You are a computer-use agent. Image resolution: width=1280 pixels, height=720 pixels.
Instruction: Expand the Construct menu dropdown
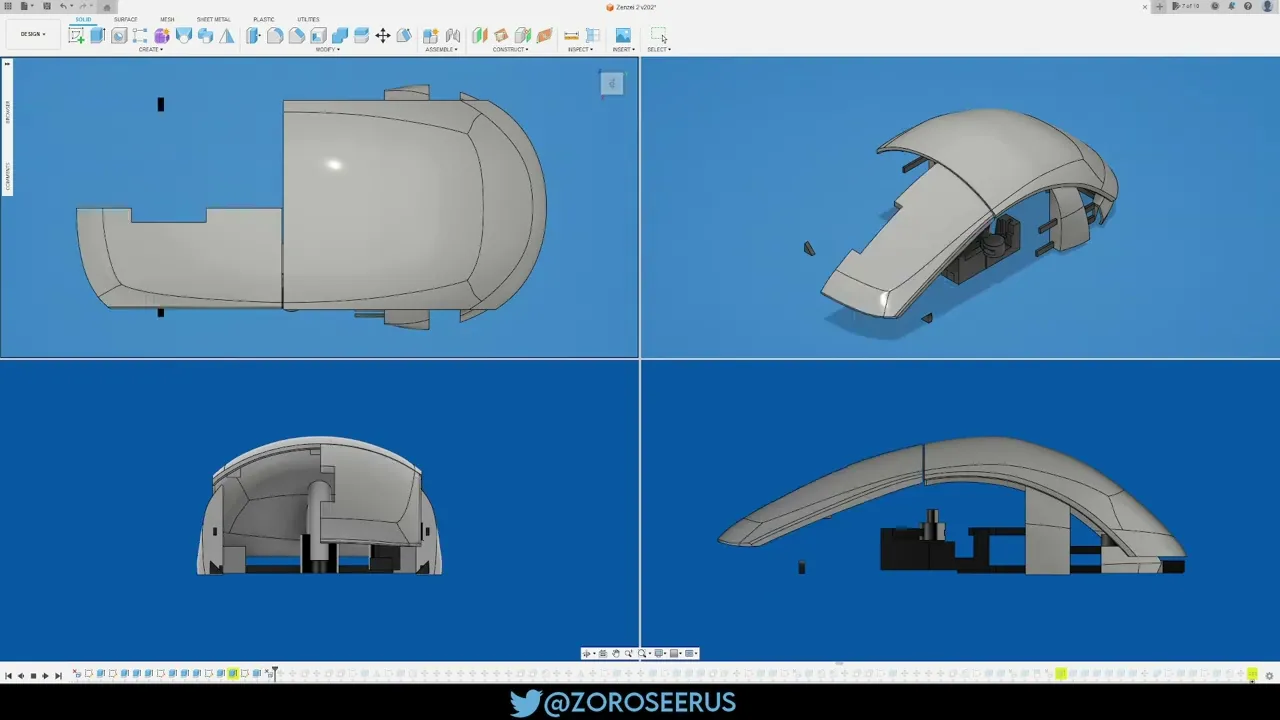point(510,49)
